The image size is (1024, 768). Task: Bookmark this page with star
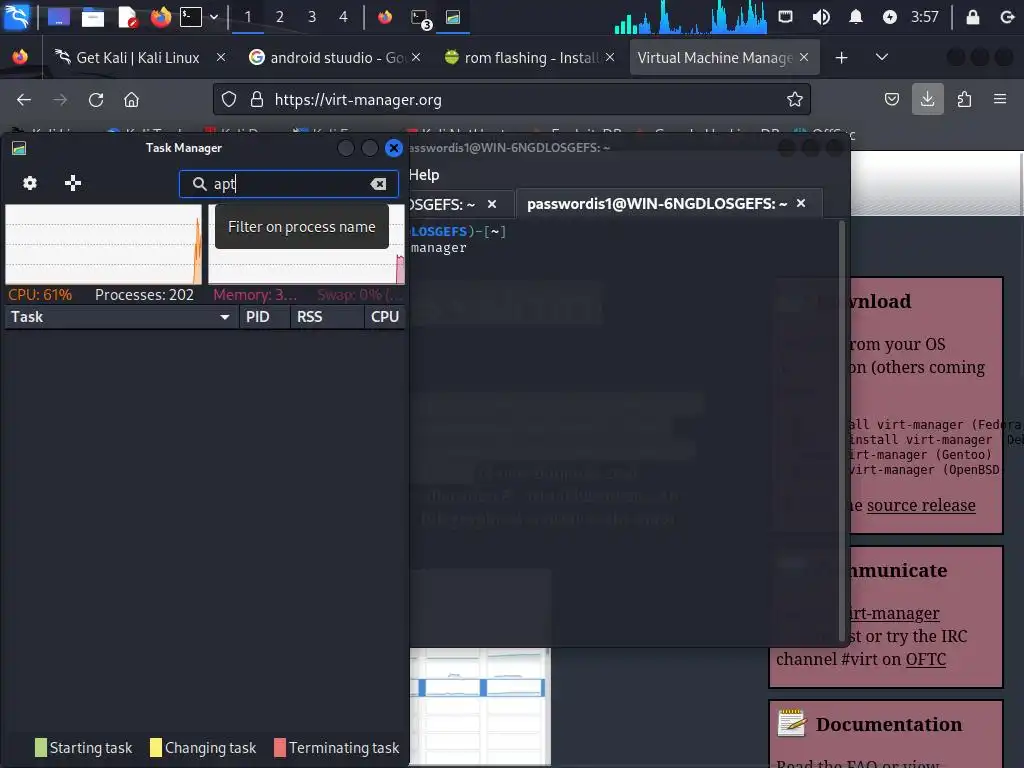794,99
